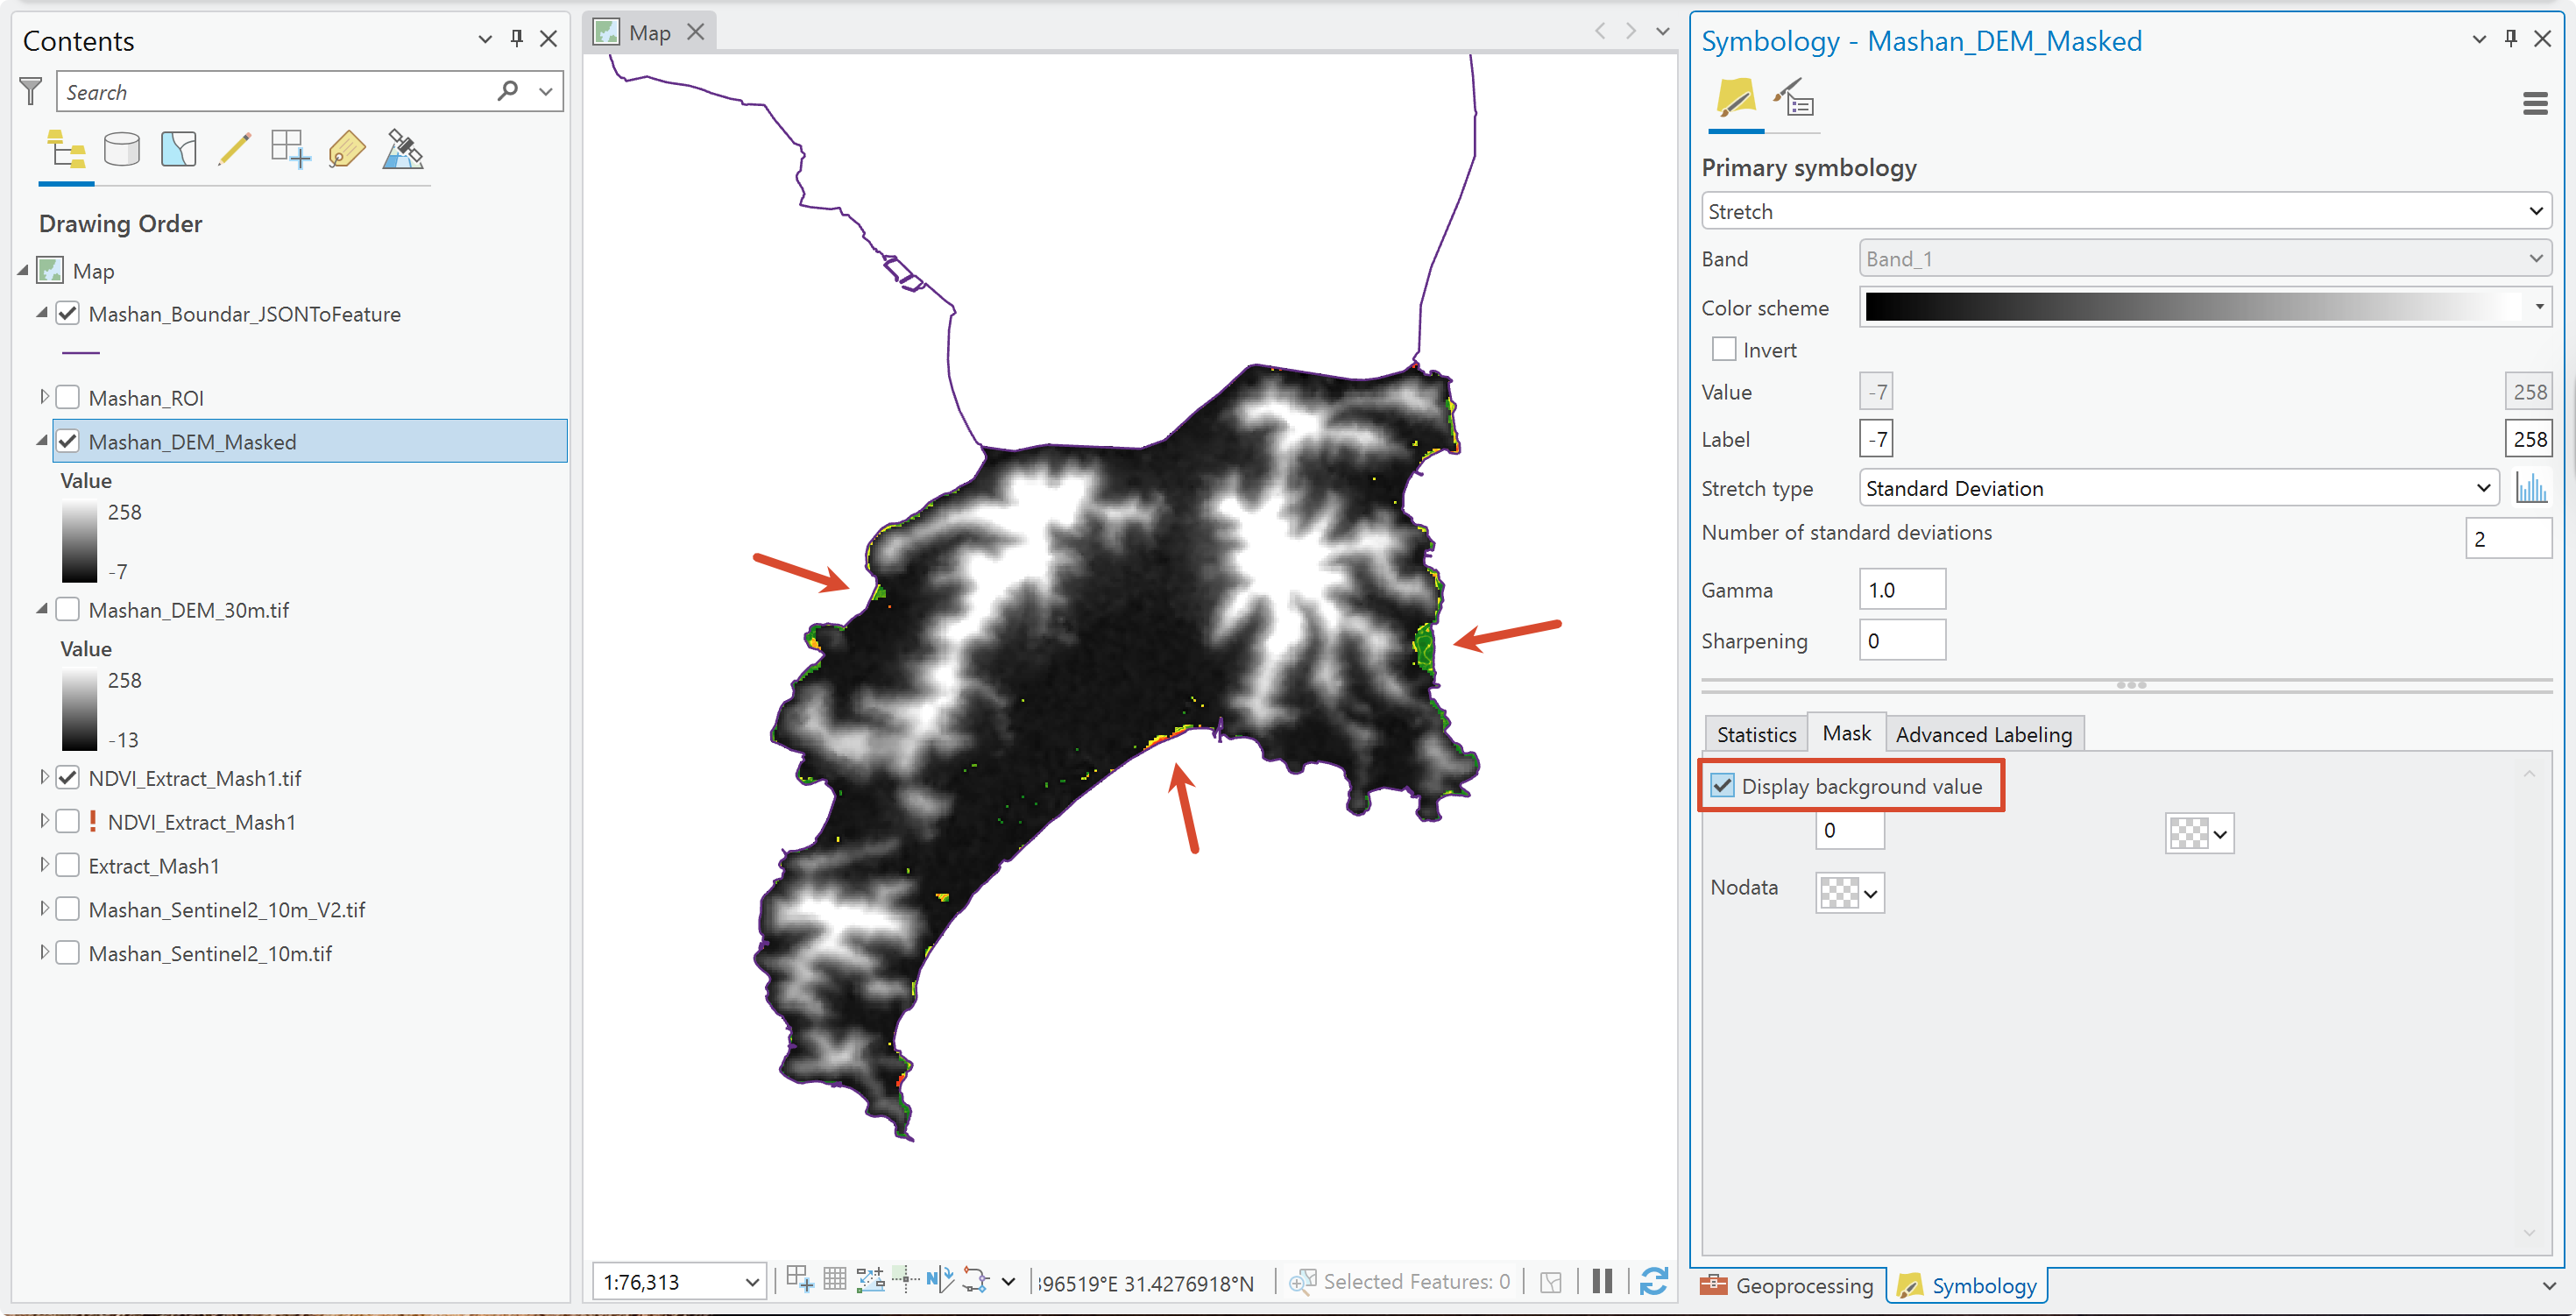2576x1316 pixels.
Task: Click the refresh map icon
Action: 1654,1281
